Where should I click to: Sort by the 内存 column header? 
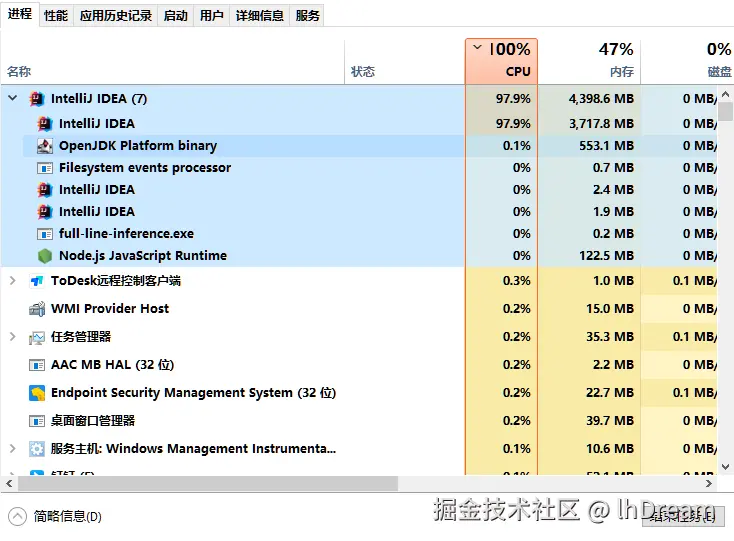coord(589,61)
